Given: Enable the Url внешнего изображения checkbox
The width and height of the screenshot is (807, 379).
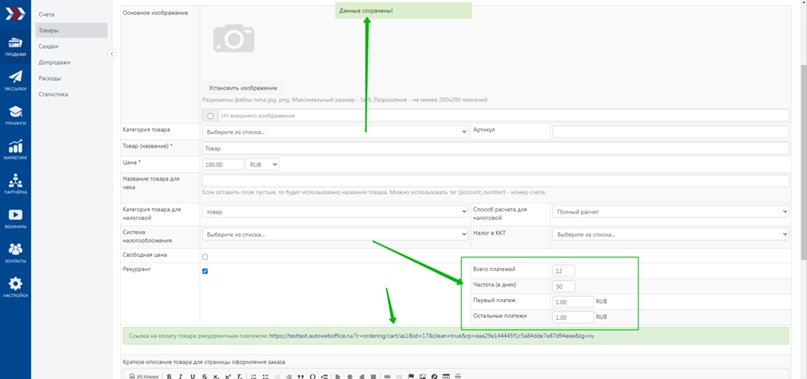Looking at the screenshot, I should tap(210, 116).
